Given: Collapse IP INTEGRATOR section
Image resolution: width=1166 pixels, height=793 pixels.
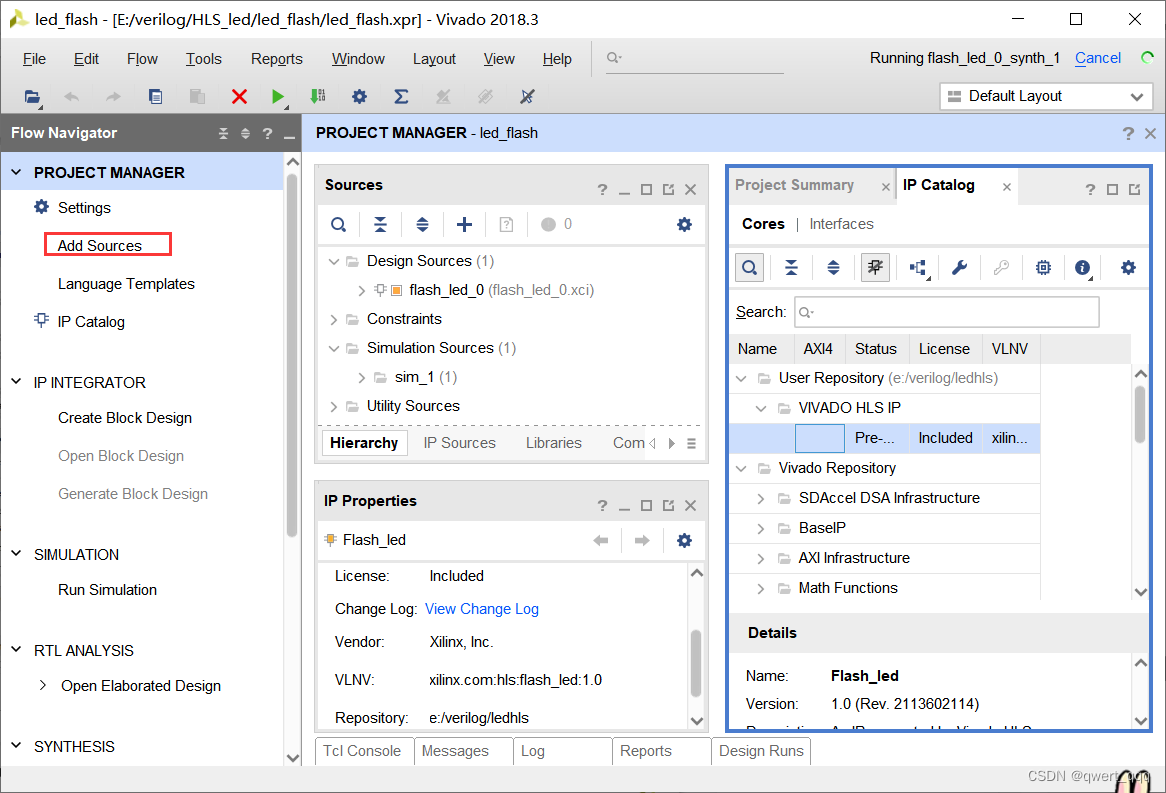Looking at the screenshot, I should pyautogui.click(x=16, y=382).
